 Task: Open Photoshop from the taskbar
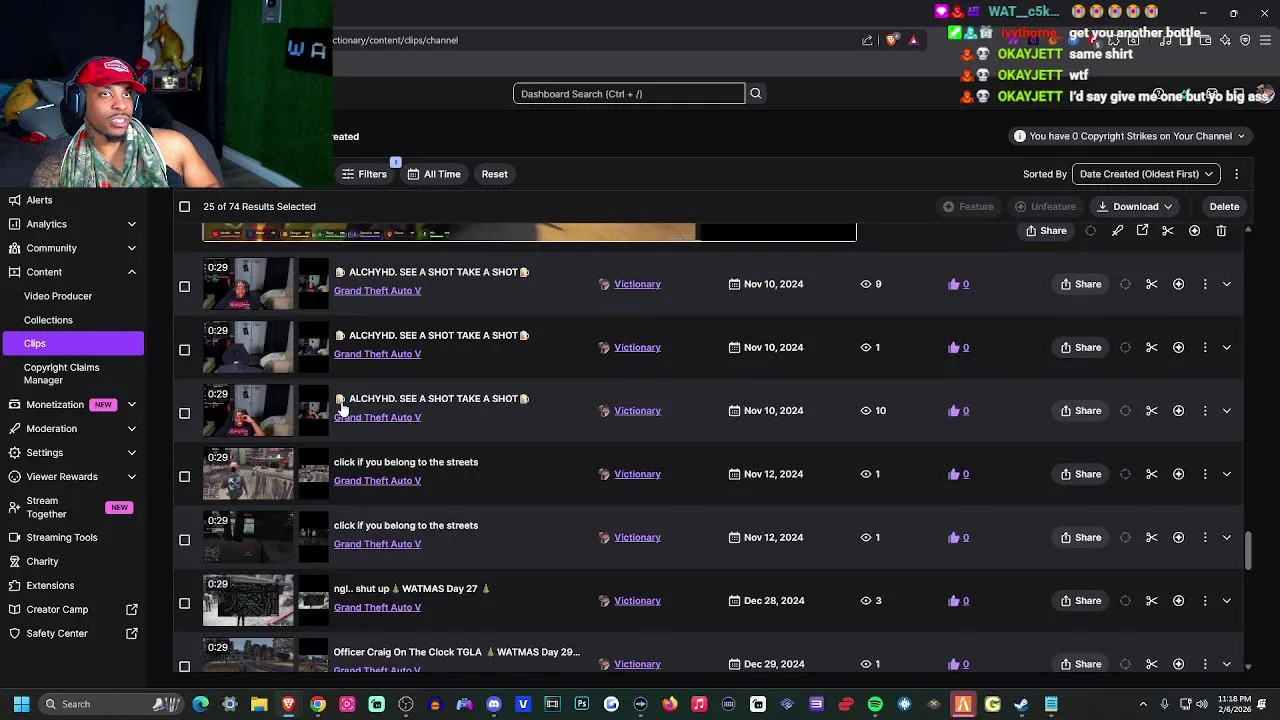582,704
